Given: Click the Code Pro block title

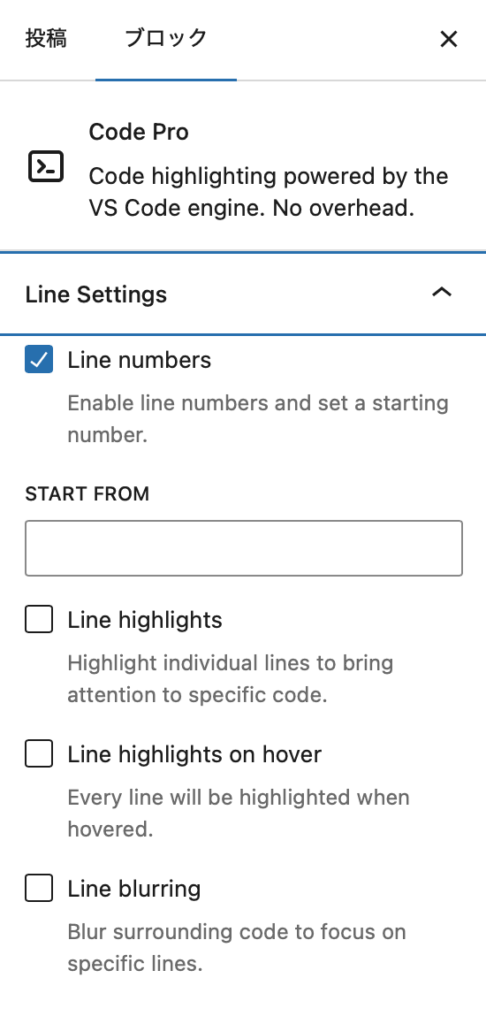Looking at the screenshot, I should [138, 132].
